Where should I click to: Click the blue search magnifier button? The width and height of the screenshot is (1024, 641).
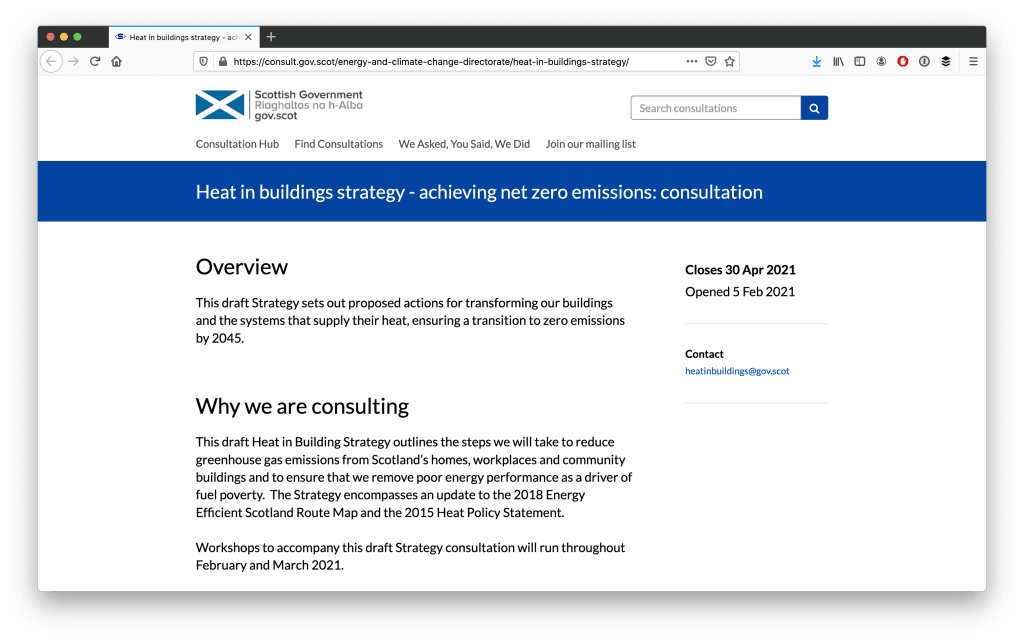click(x=814, y=108)
